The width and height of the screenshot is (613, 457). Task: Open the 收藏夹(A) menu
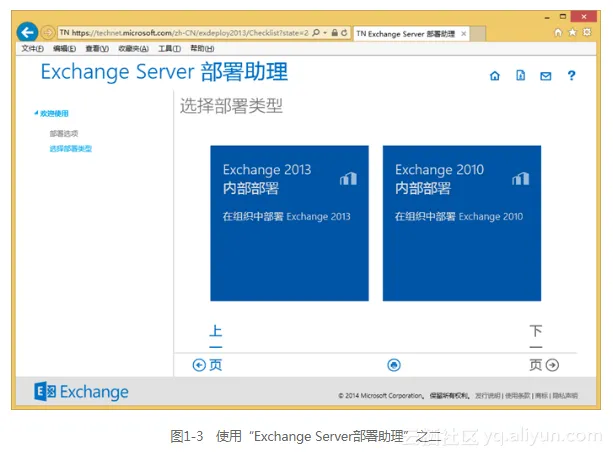tap(133, 49)
